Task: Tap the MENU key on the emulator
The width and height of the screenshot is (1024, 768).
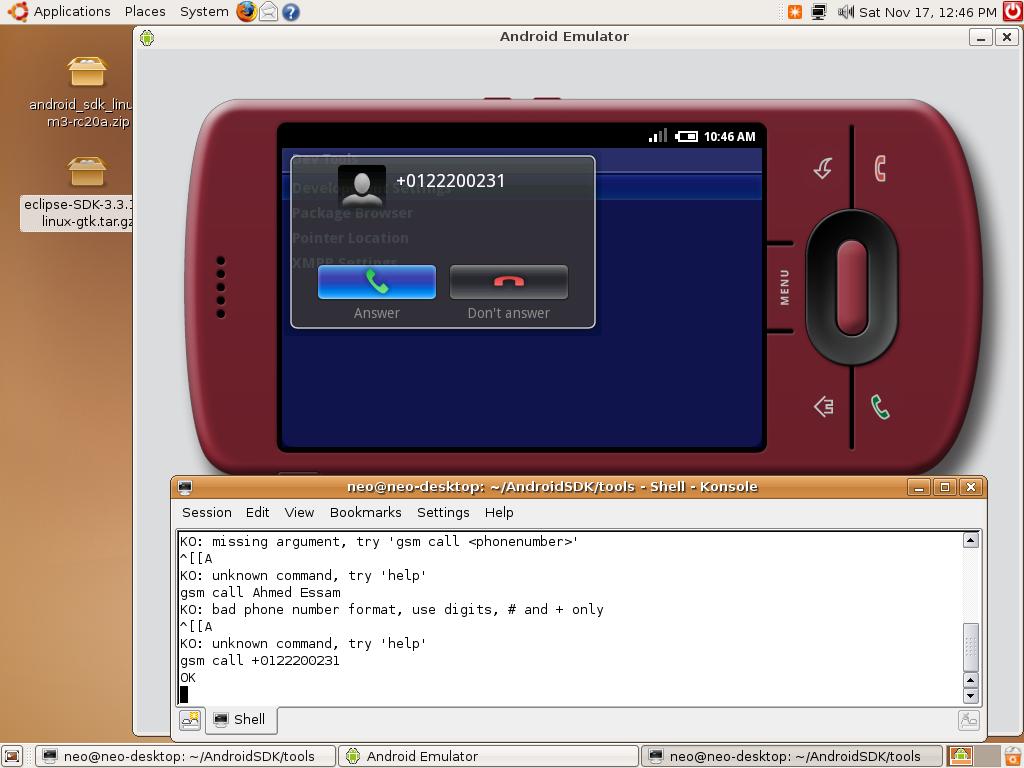Action: (x=784, y=287)
